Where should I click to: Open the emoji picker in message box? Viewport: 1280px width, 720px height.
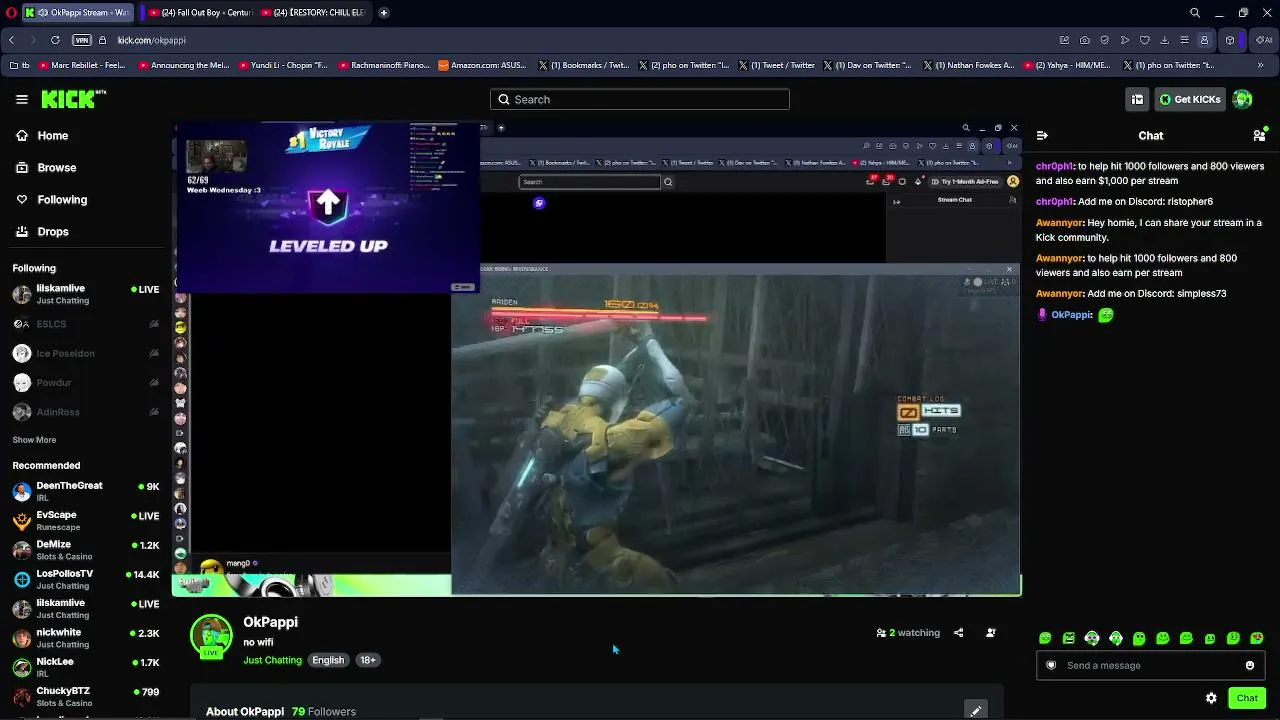1250,665
